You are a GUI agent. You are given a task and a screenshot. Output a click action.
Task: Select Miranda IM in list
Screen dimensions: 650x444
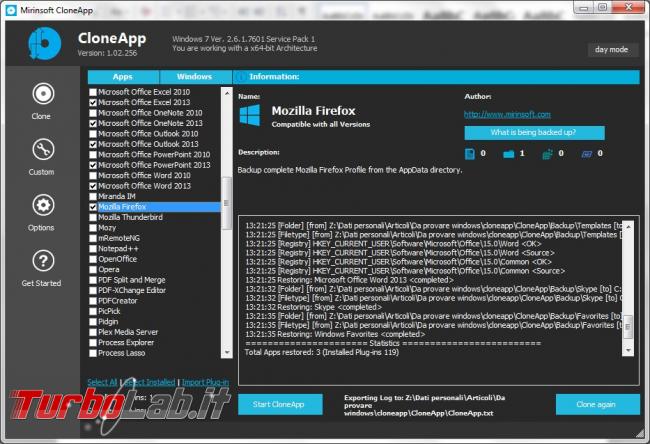[x=117, y=197]
